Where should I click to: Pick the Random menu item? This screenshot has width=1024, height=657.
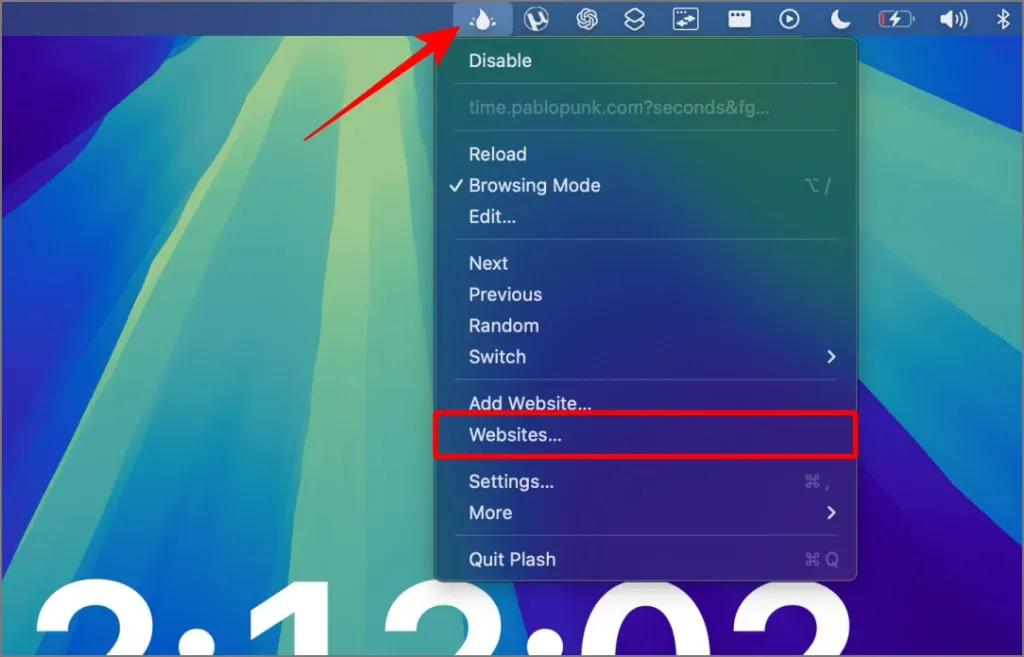pyautogui.click(x=646, y=326)
